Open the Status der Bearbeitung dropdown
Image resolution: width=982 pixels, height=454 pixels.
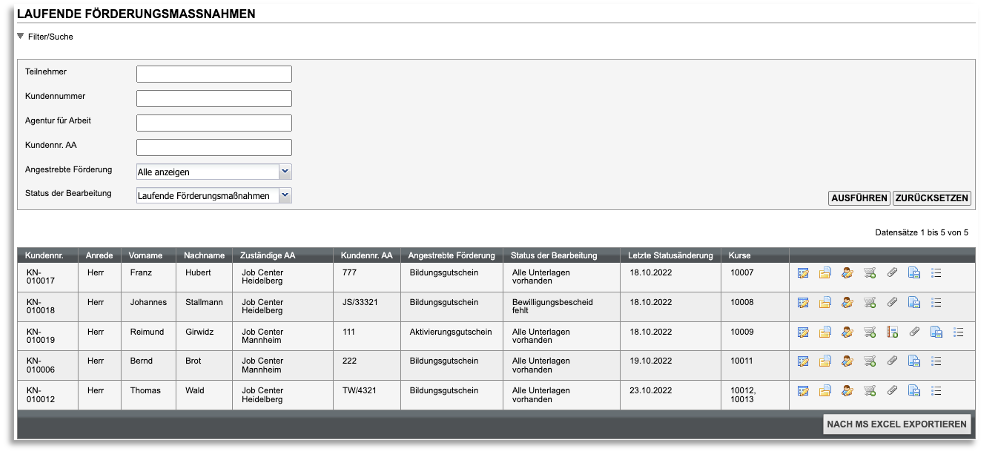pyautogui.click(x=285, y=196)
